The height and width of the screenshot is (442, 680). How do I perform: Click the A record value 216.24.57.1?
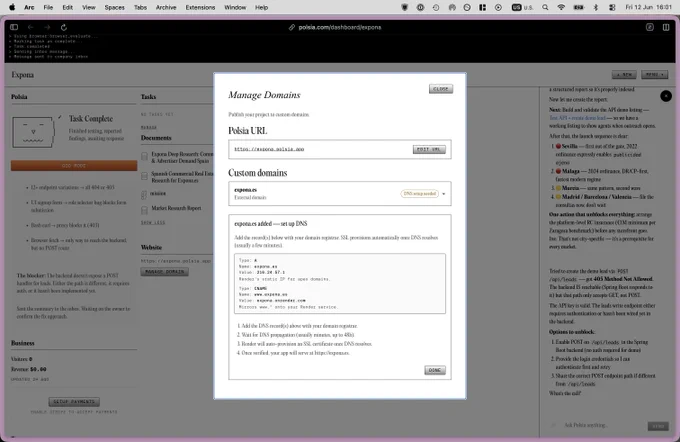click(271, 272)
